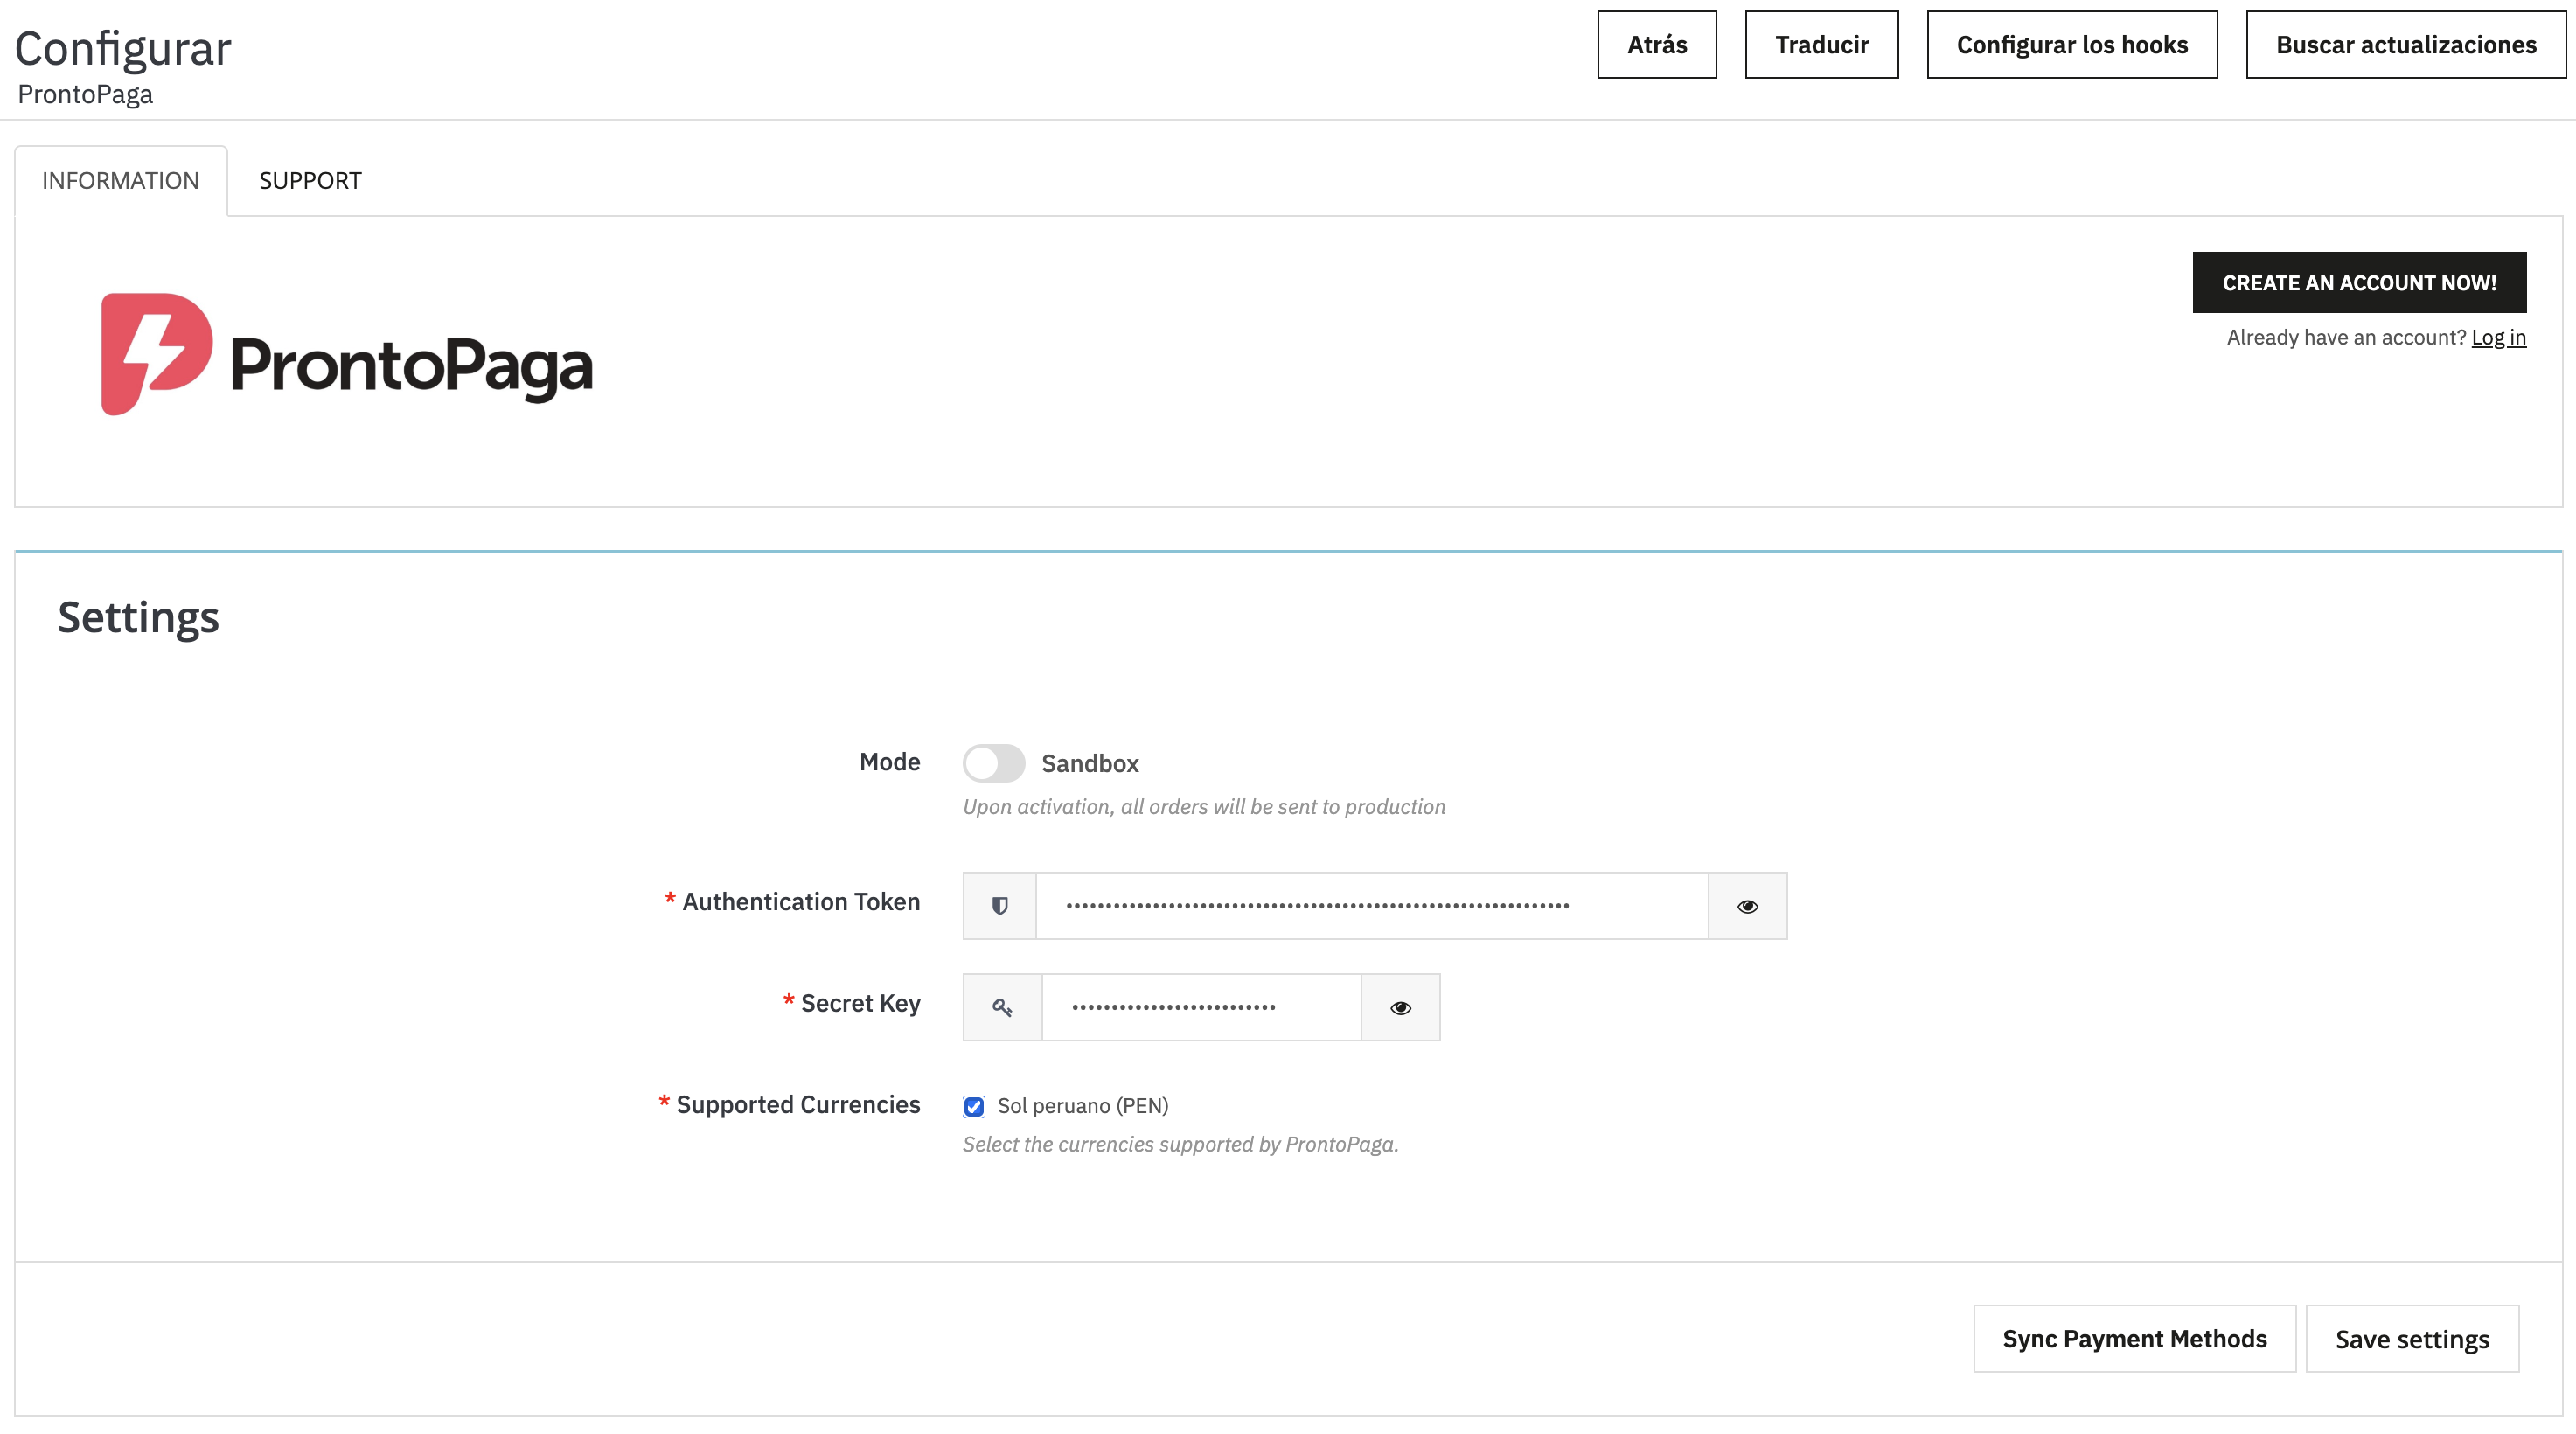Click the ProntoPaga logo image
Image resolution: width=2576 pixels, height=1434 pixels.
point(347,355)
